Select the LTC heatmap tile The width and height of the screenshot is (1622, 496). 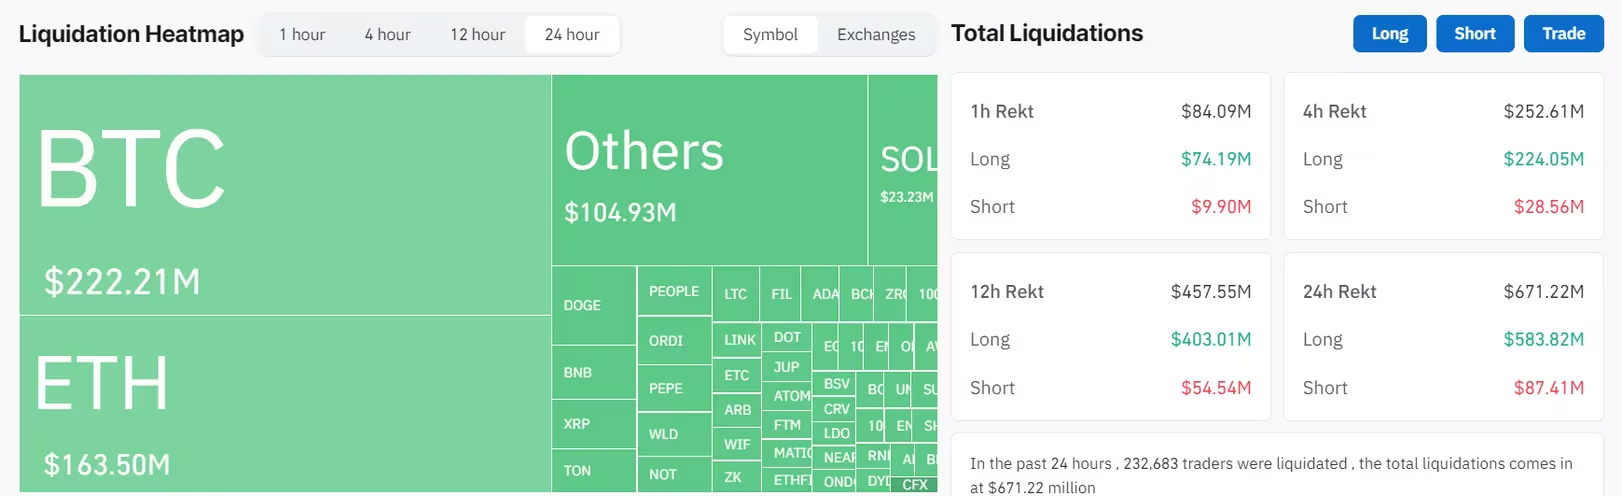[x=736, y=294]
